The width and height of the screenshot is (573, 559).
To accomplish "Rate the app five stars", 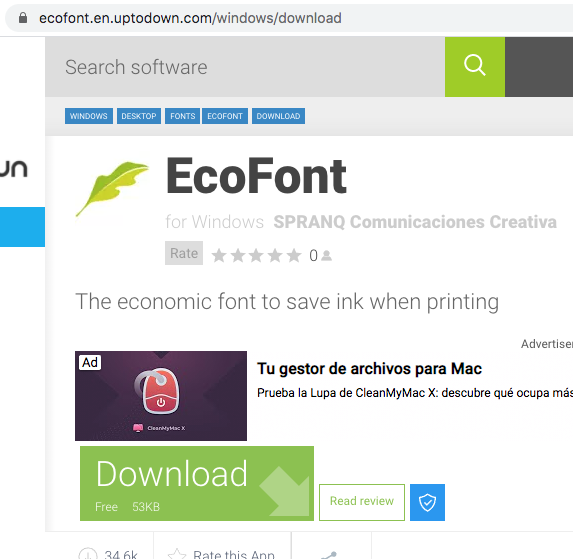I will (x=294, y=255).
